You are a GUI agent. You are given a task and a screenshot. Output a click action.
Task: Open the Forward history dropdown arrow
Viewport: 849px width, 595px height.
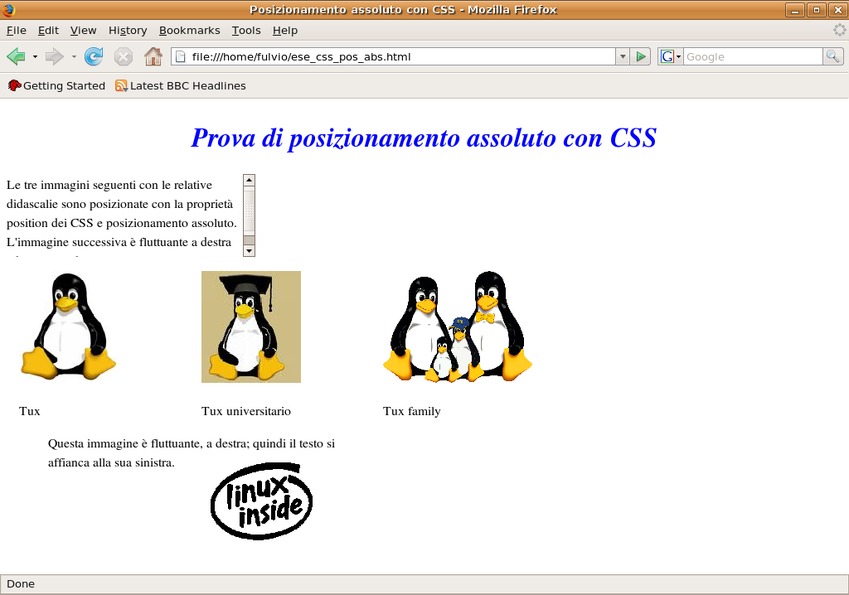pyautogui.click(x=73, y=56)
